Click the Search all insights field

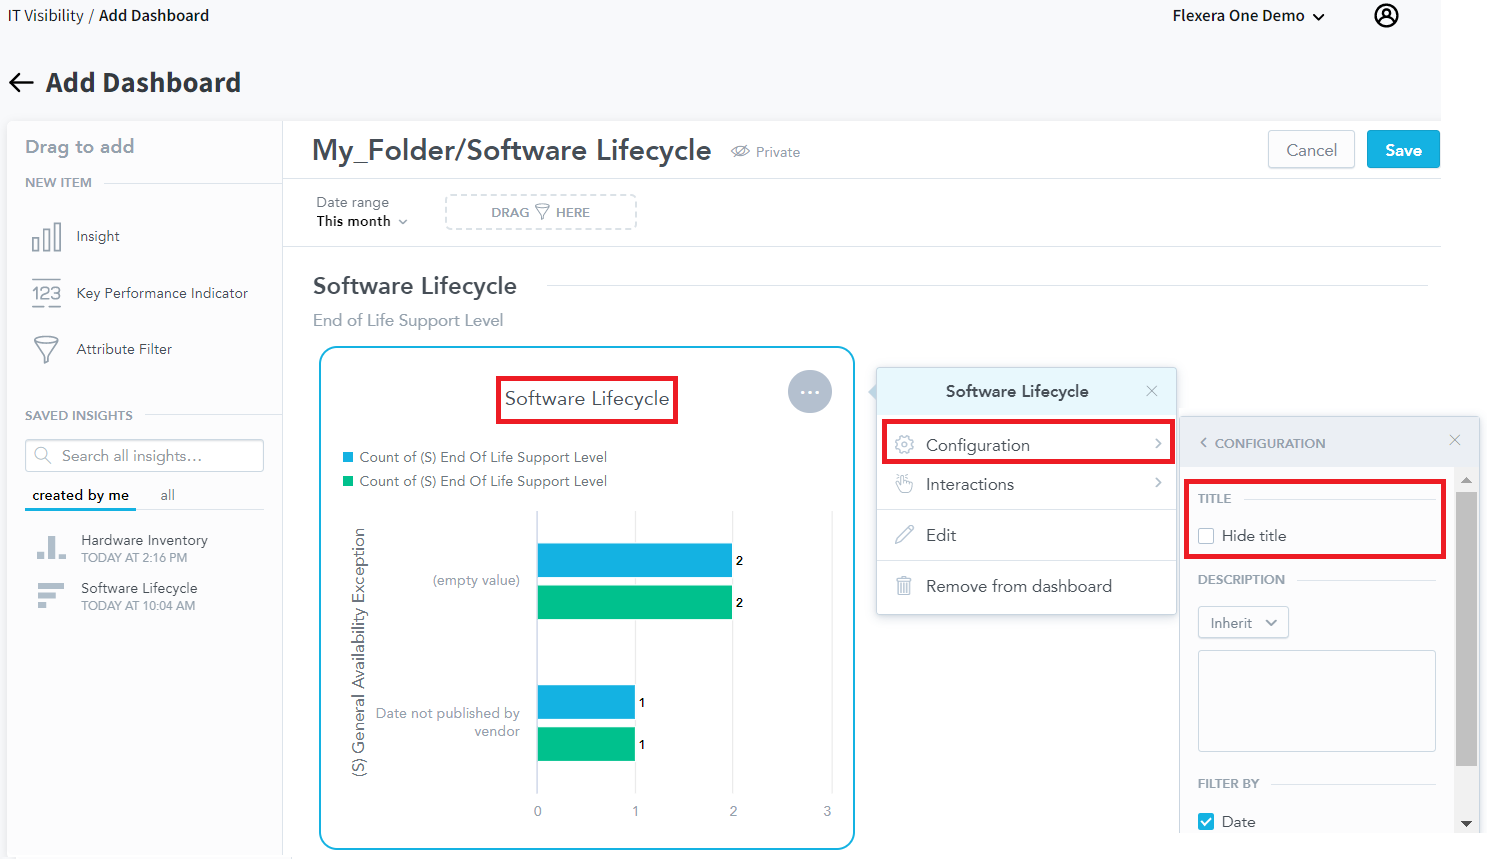point(144,456)
